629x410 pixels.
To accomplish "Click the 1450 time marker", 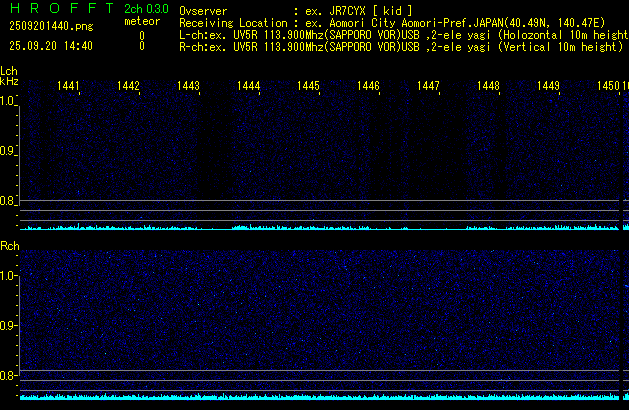I will 608,87.
